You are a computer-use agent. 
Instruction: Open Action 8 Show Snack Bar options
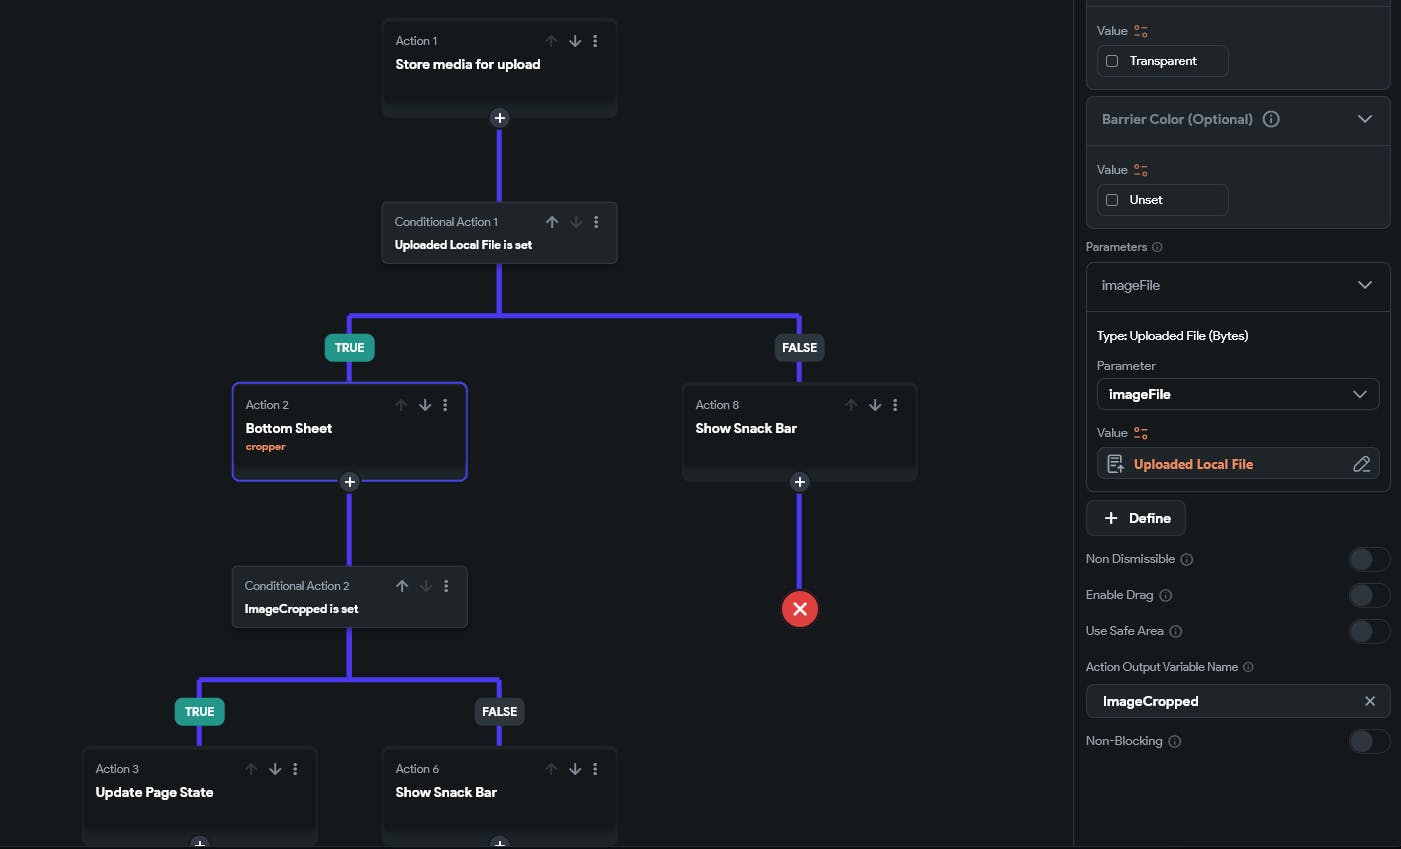[895, 405]
